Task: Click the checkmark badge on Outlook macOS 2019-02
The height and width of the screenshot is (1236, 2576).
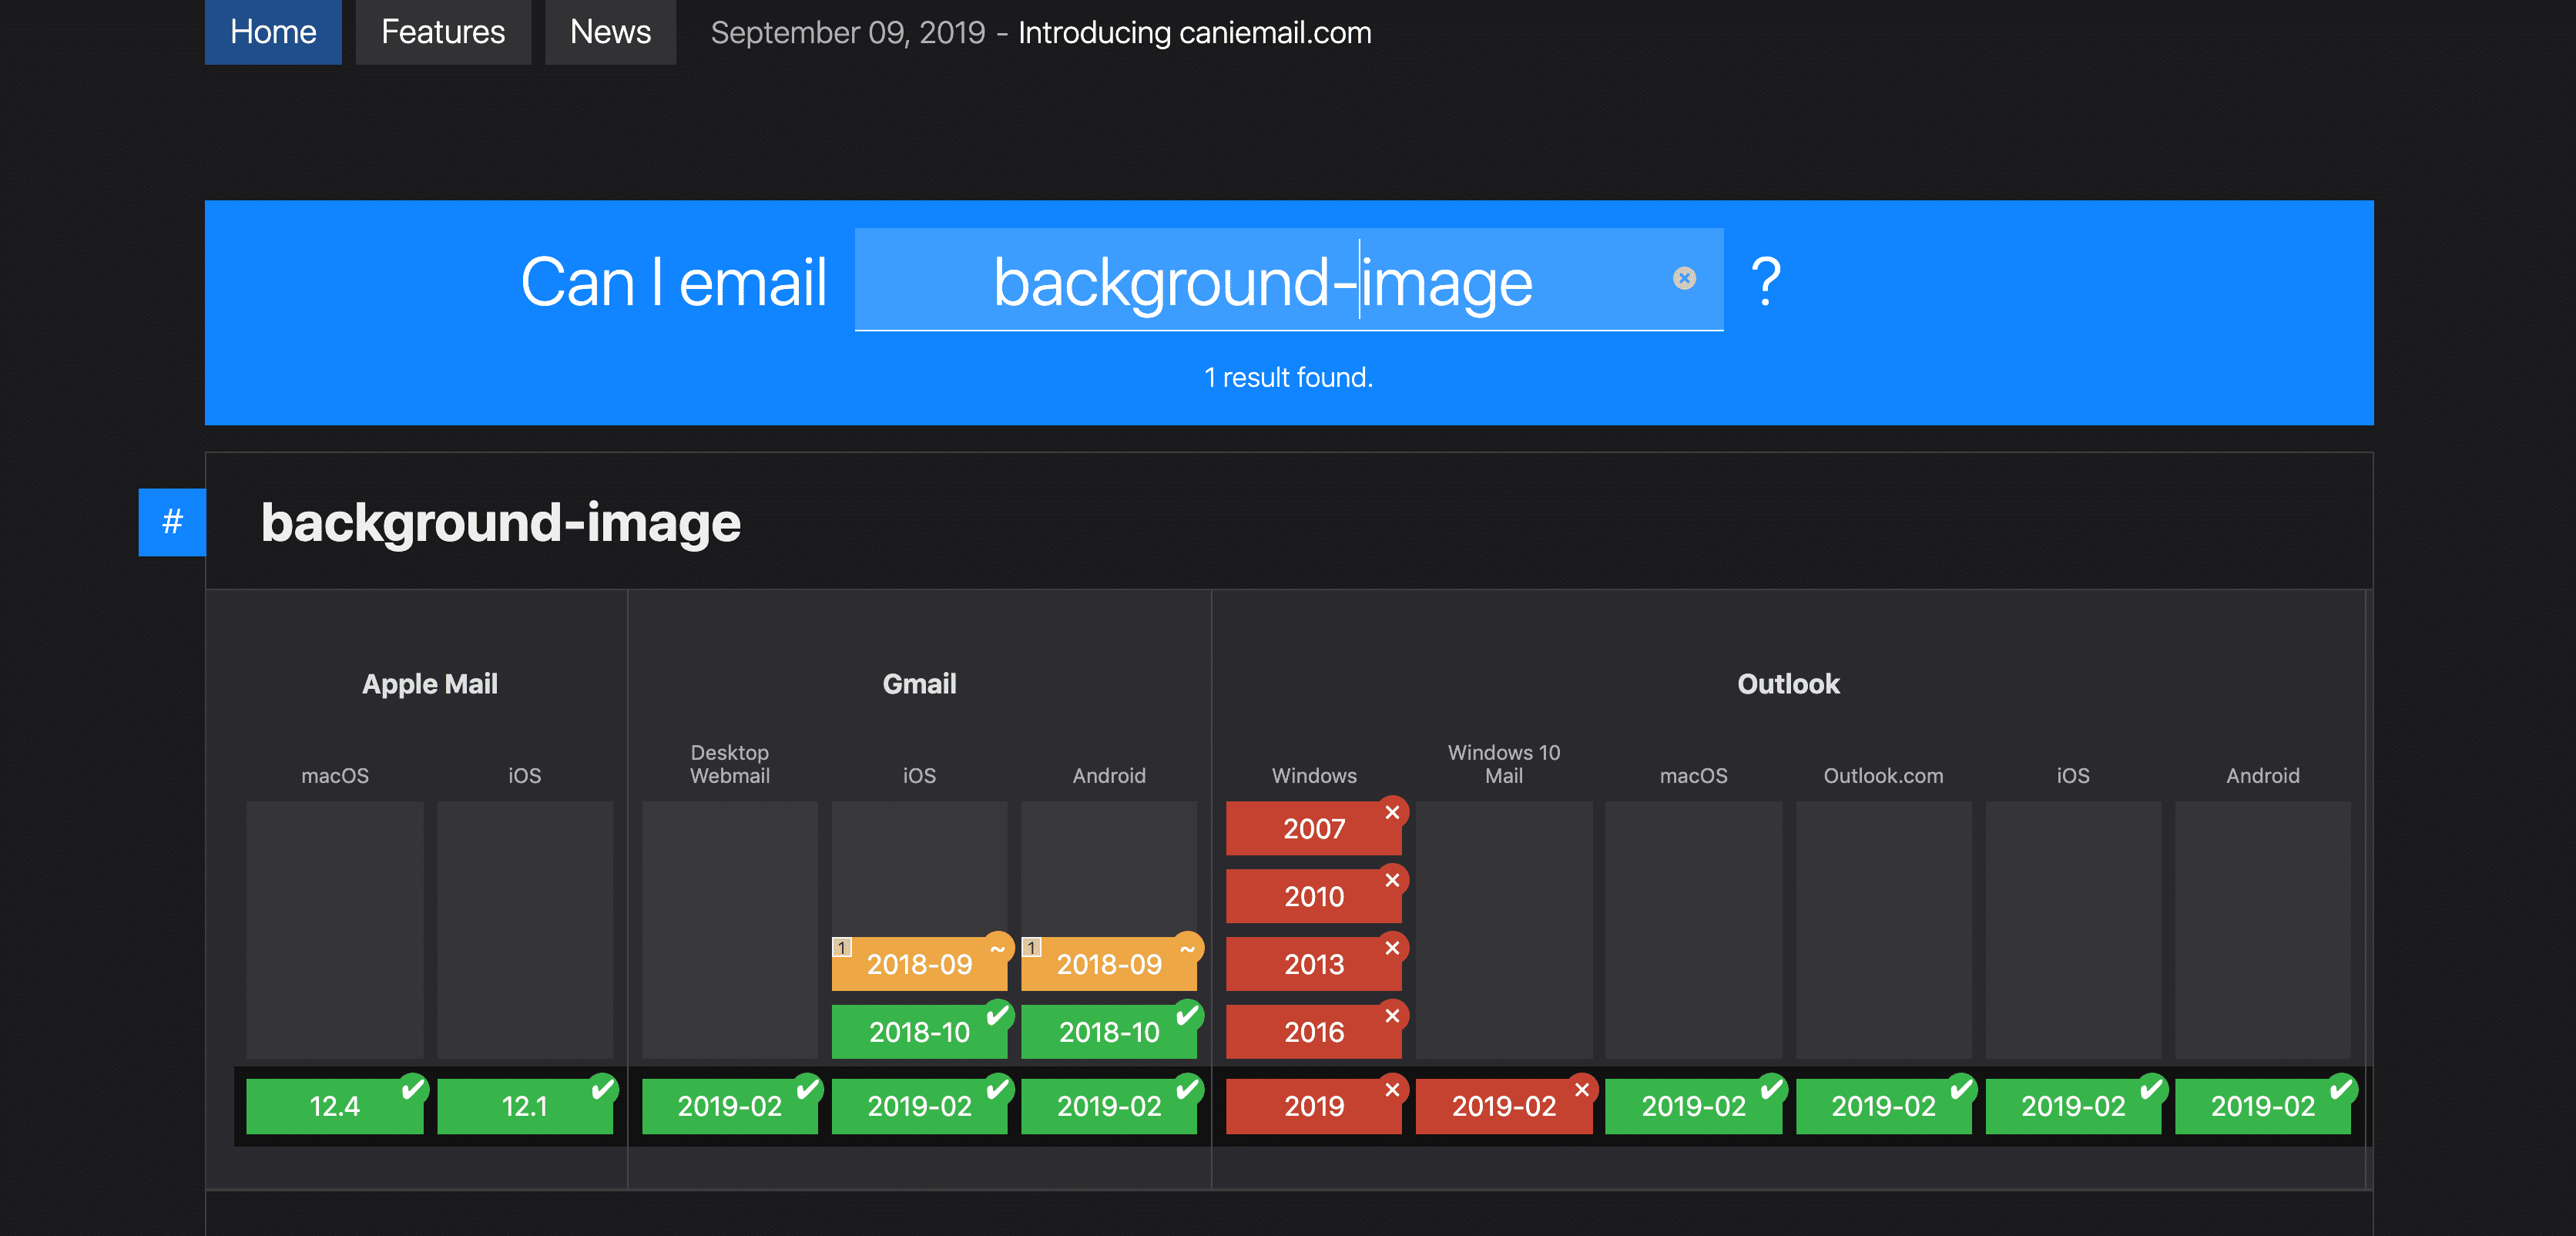Action: [x=1772, y=1089]
